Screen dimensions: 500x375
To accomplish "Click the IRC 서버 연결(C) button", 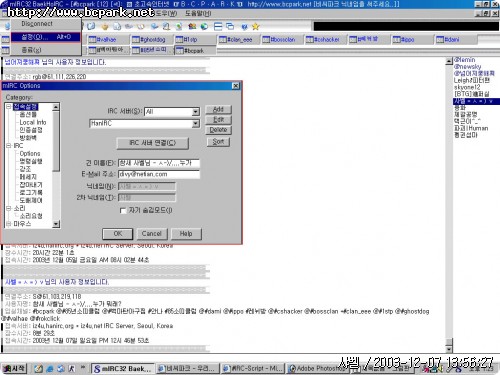I will tap(152, 143).
